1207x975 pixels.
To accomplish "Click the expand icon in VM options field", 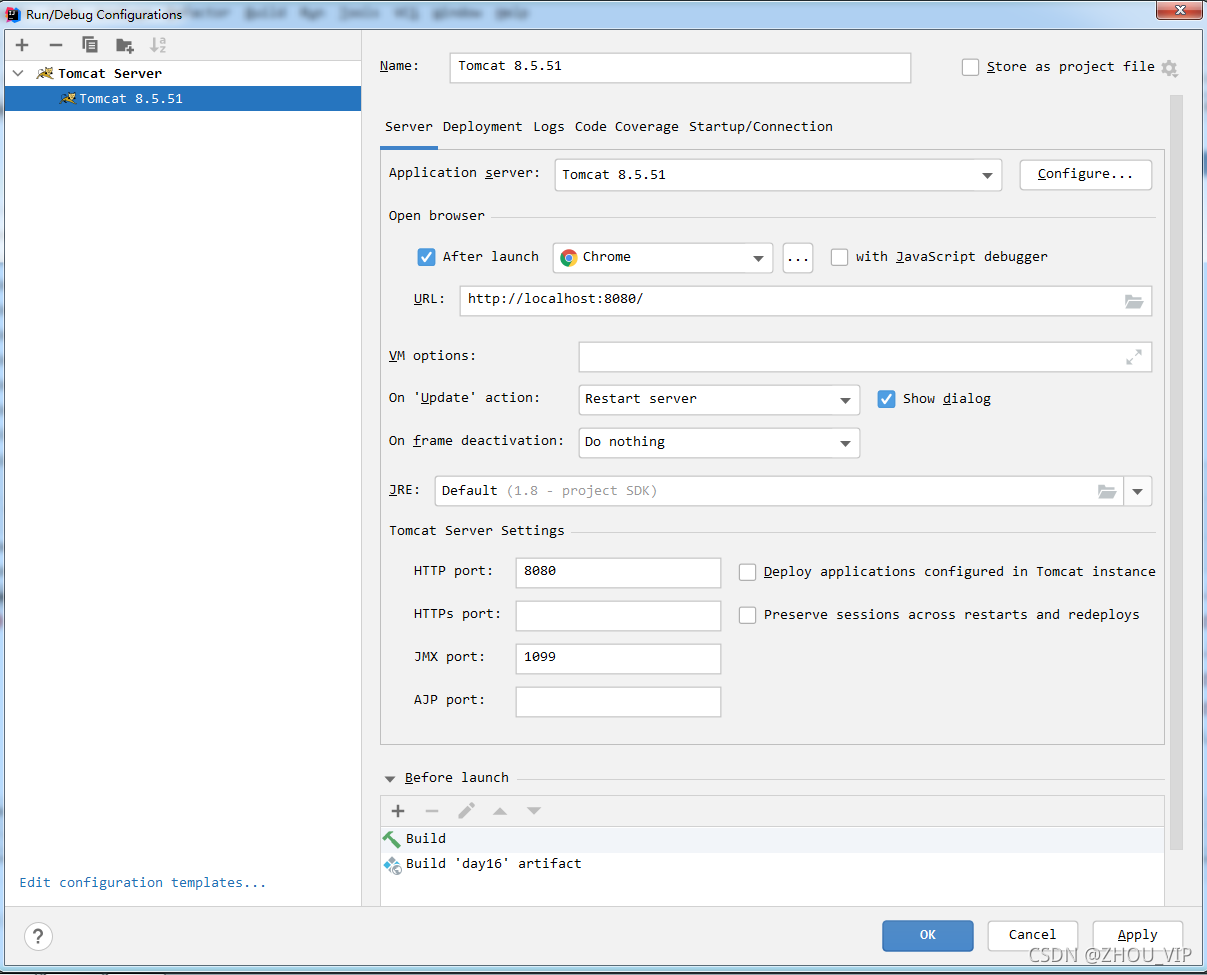I will (1134, 357).
